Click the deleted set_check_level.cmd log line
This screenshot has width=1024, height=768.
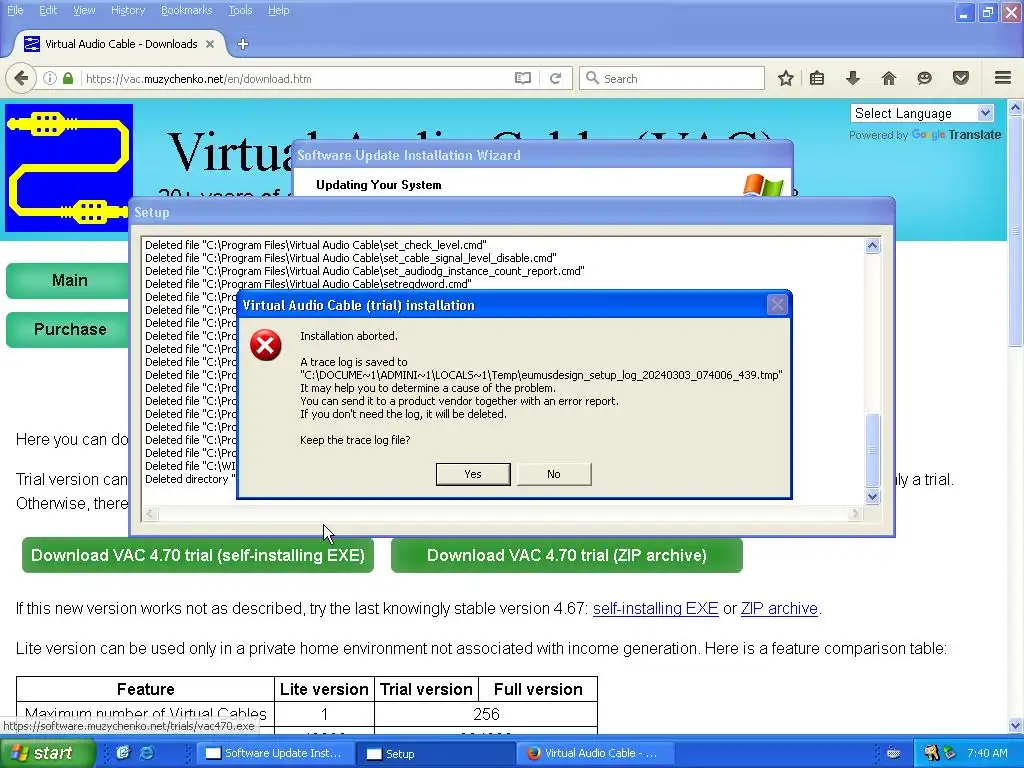pyautogui.click(x=315, y=245)
